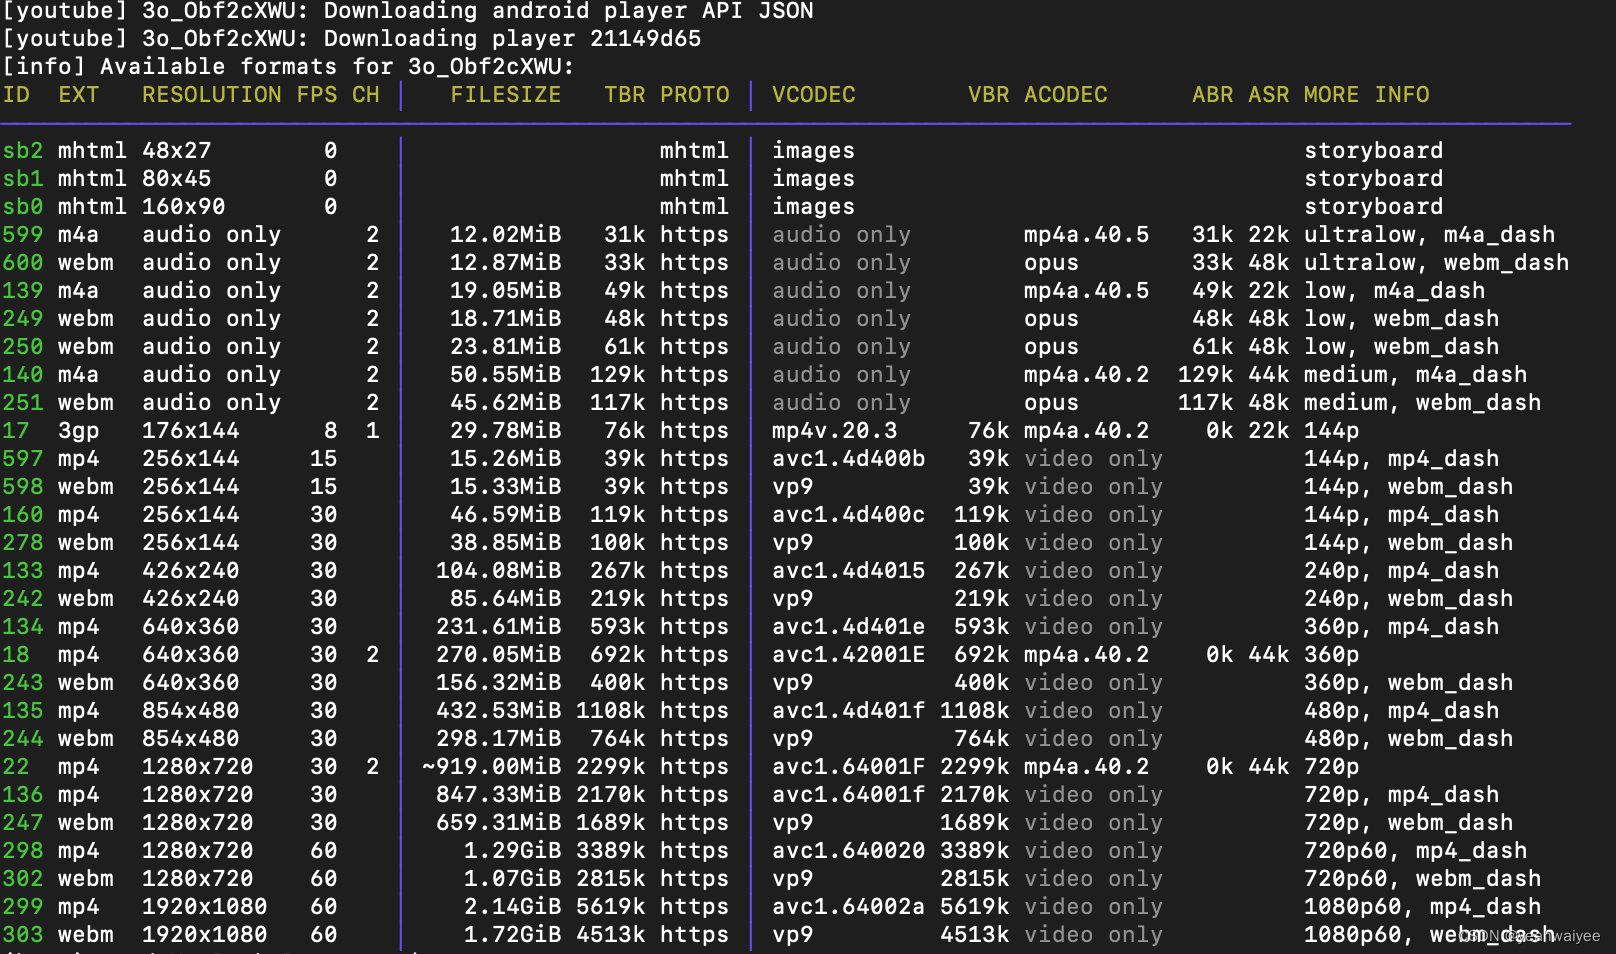The image size is (1616, 954).
Task: Select the vp9 codec on format 247 row
Action: 792,822
